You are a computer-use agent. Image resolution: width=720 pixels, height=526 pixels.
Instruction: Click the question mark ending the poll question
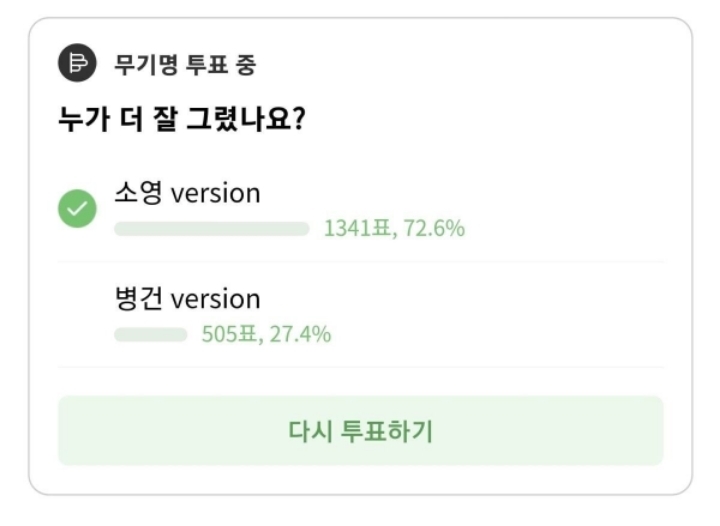tap(298, 121)
